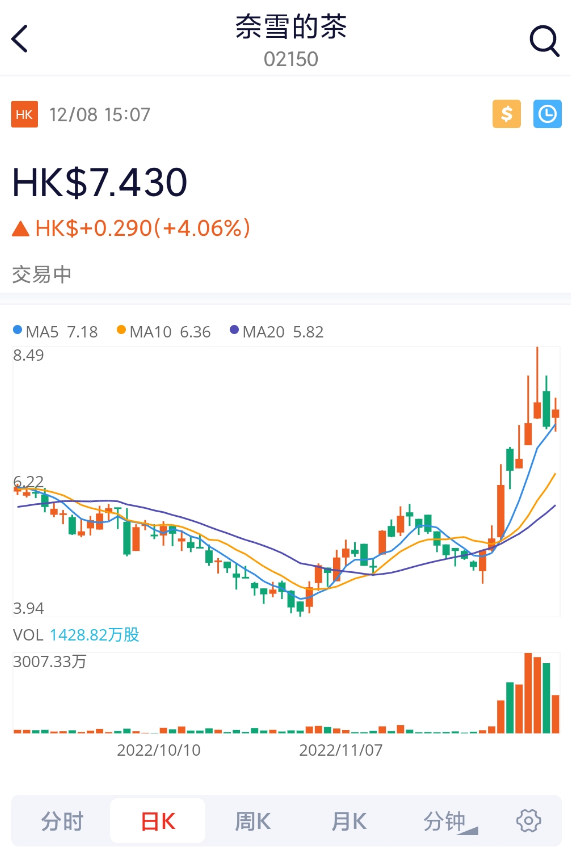Select the 周K weekly chart tab
Viewport: 571px width, 860px height.
click(253, 821)
